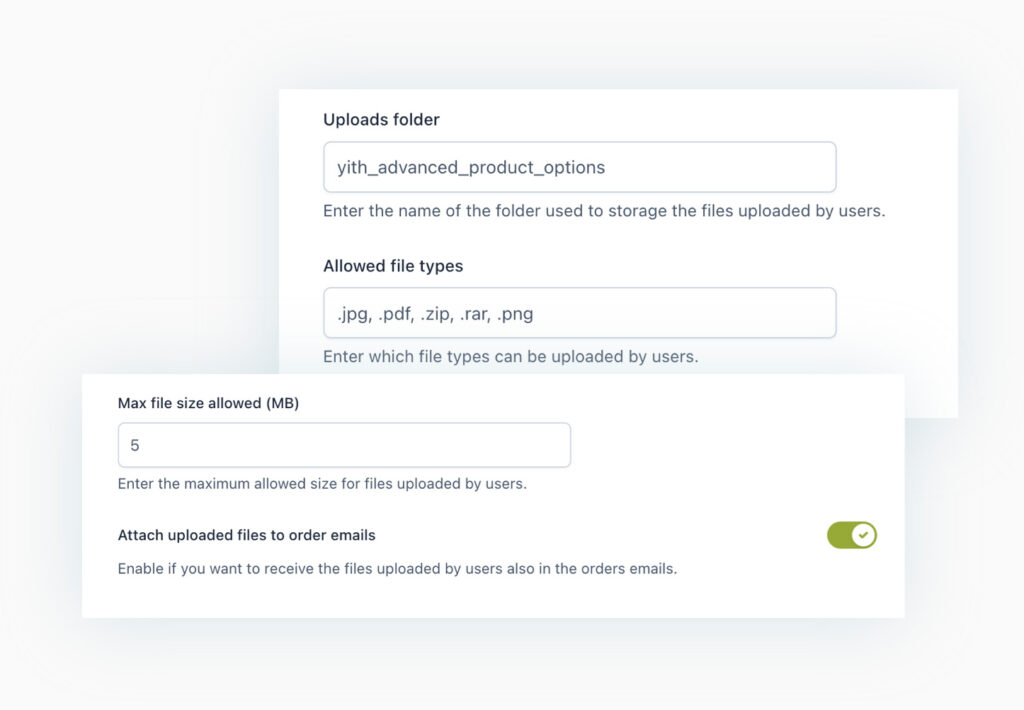Image resolution: width=1024 pixels, height=710 pixels.
Task: Click the upper settings panel background
Action: 900,130
